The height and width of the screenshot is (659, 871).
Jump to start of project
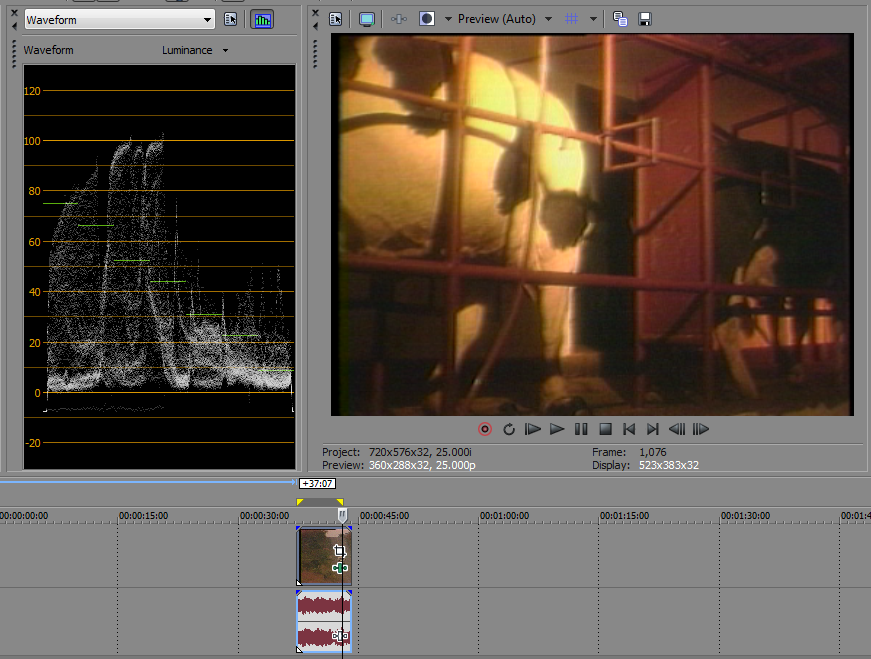point(629,429)
